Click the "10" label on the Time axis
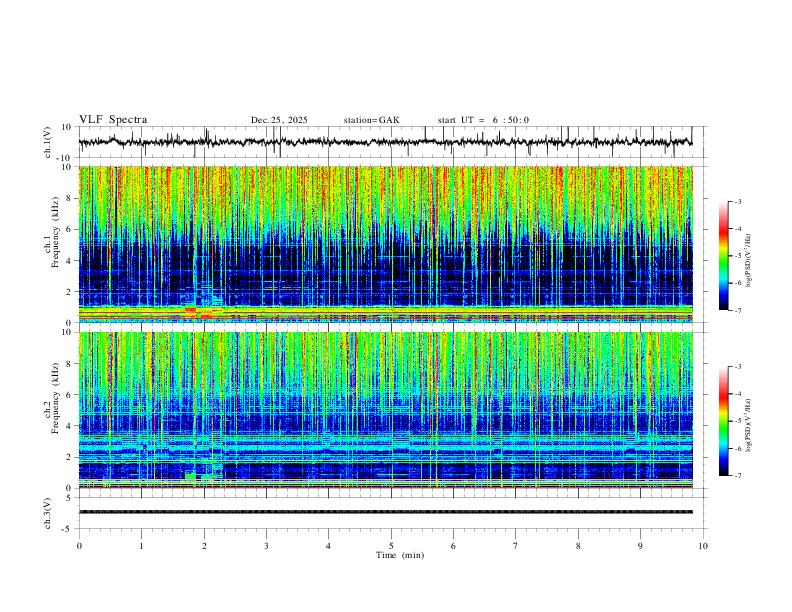The image size is (792, 612). pos(703,546)
